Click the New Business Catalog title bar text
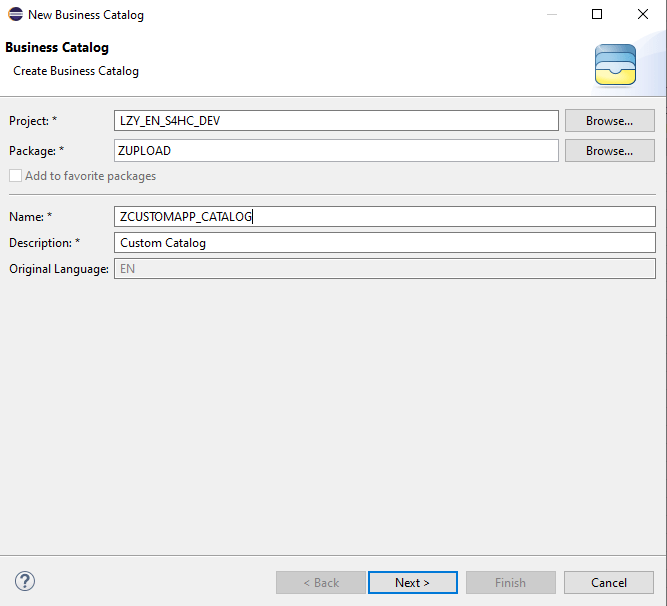The width and height of the screenshot is (667, 606). point(86,15)
